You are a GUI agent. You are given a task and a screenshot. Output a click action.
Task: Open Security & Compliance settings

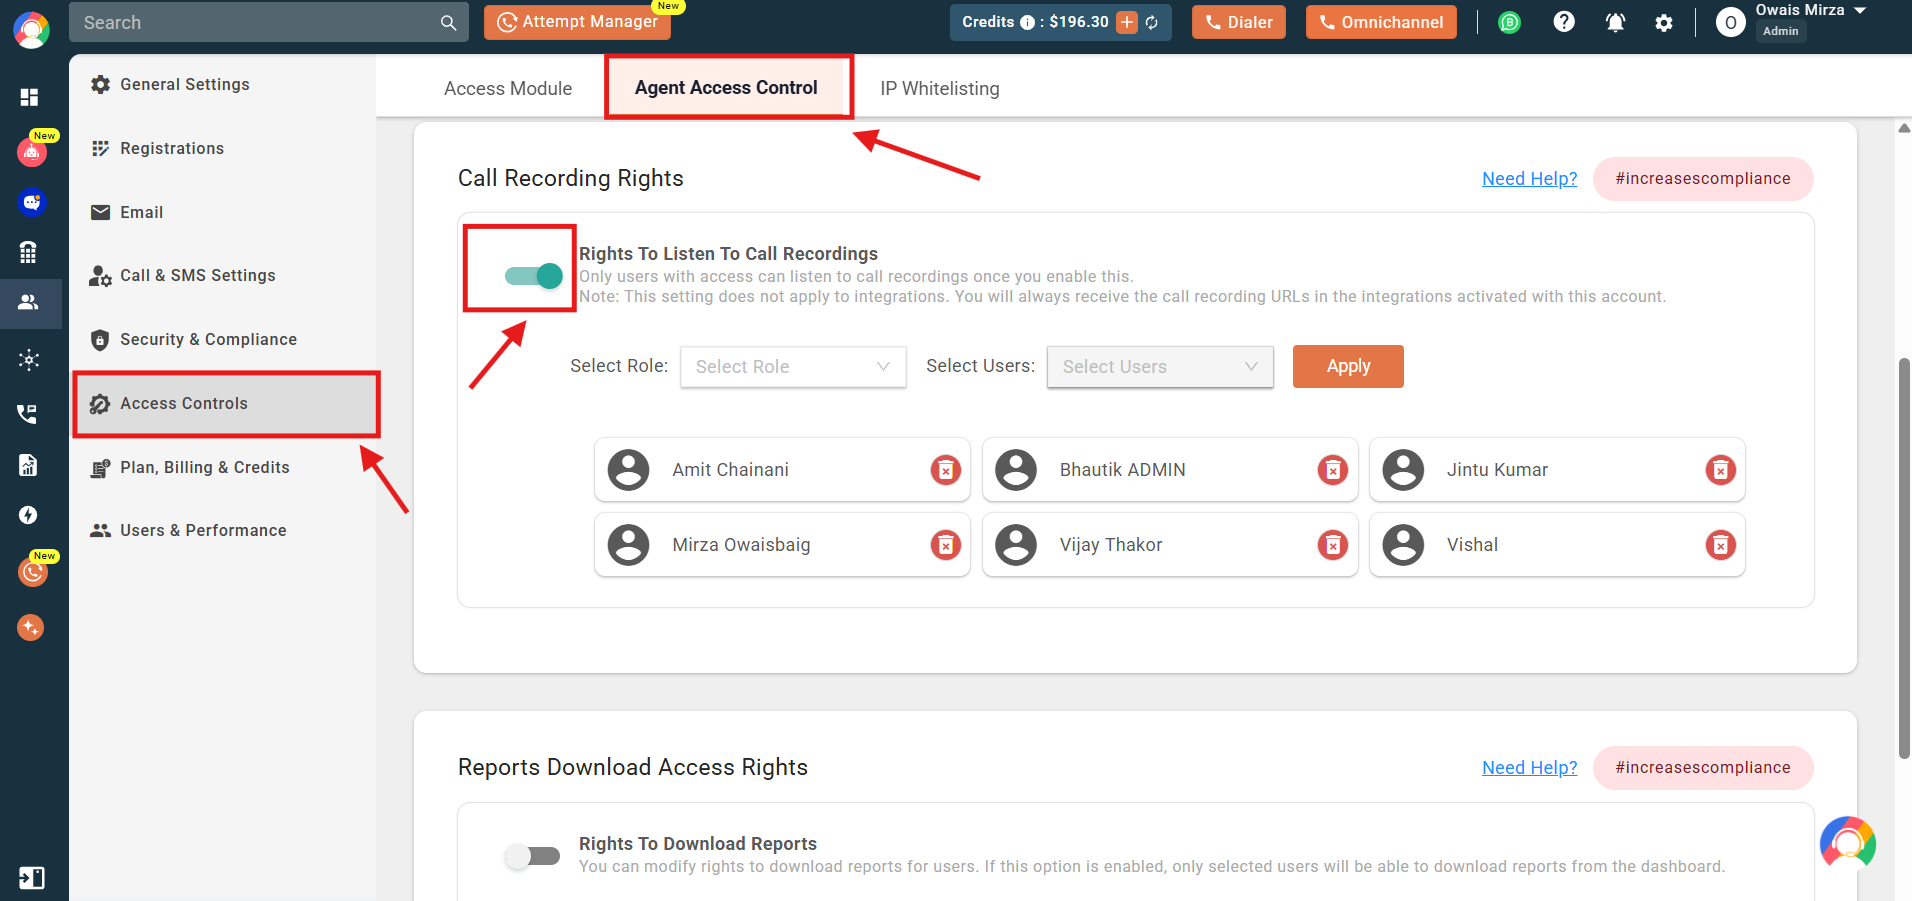[x=223, y=340]
